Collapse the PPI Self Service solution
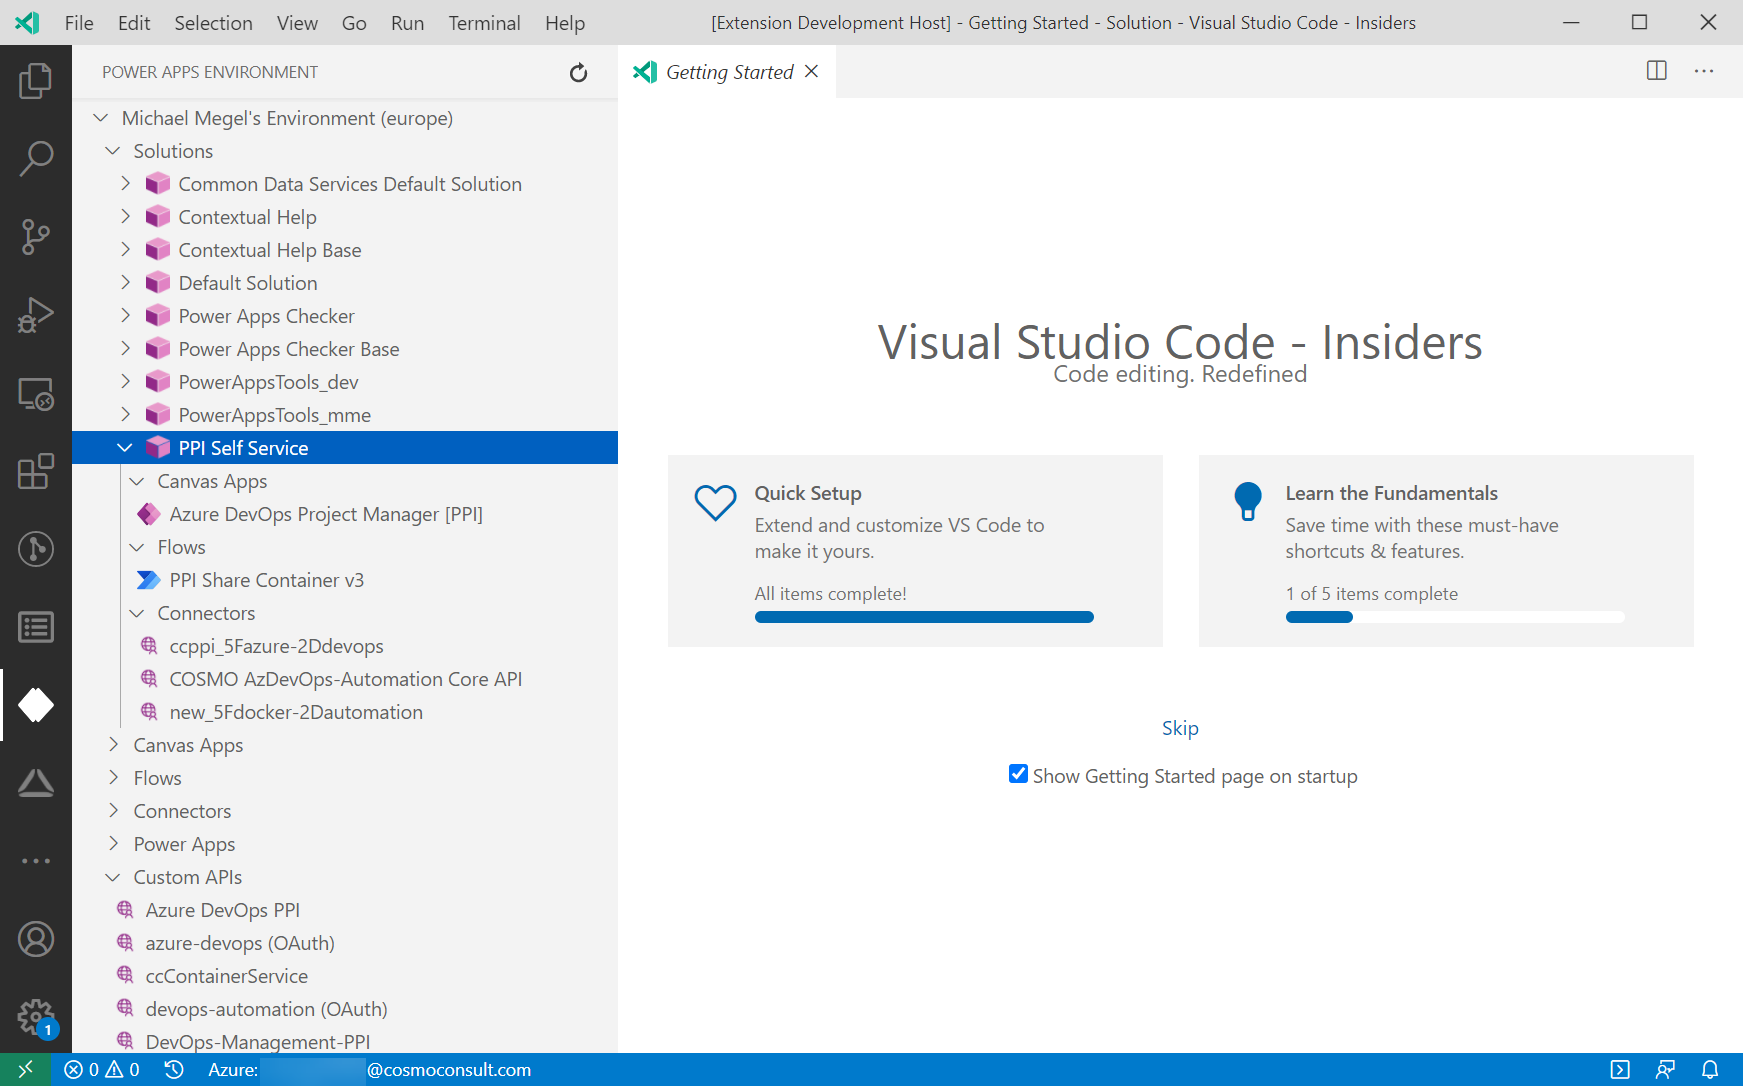Viewport: 1743px width, 1086px height. point(125,448)
